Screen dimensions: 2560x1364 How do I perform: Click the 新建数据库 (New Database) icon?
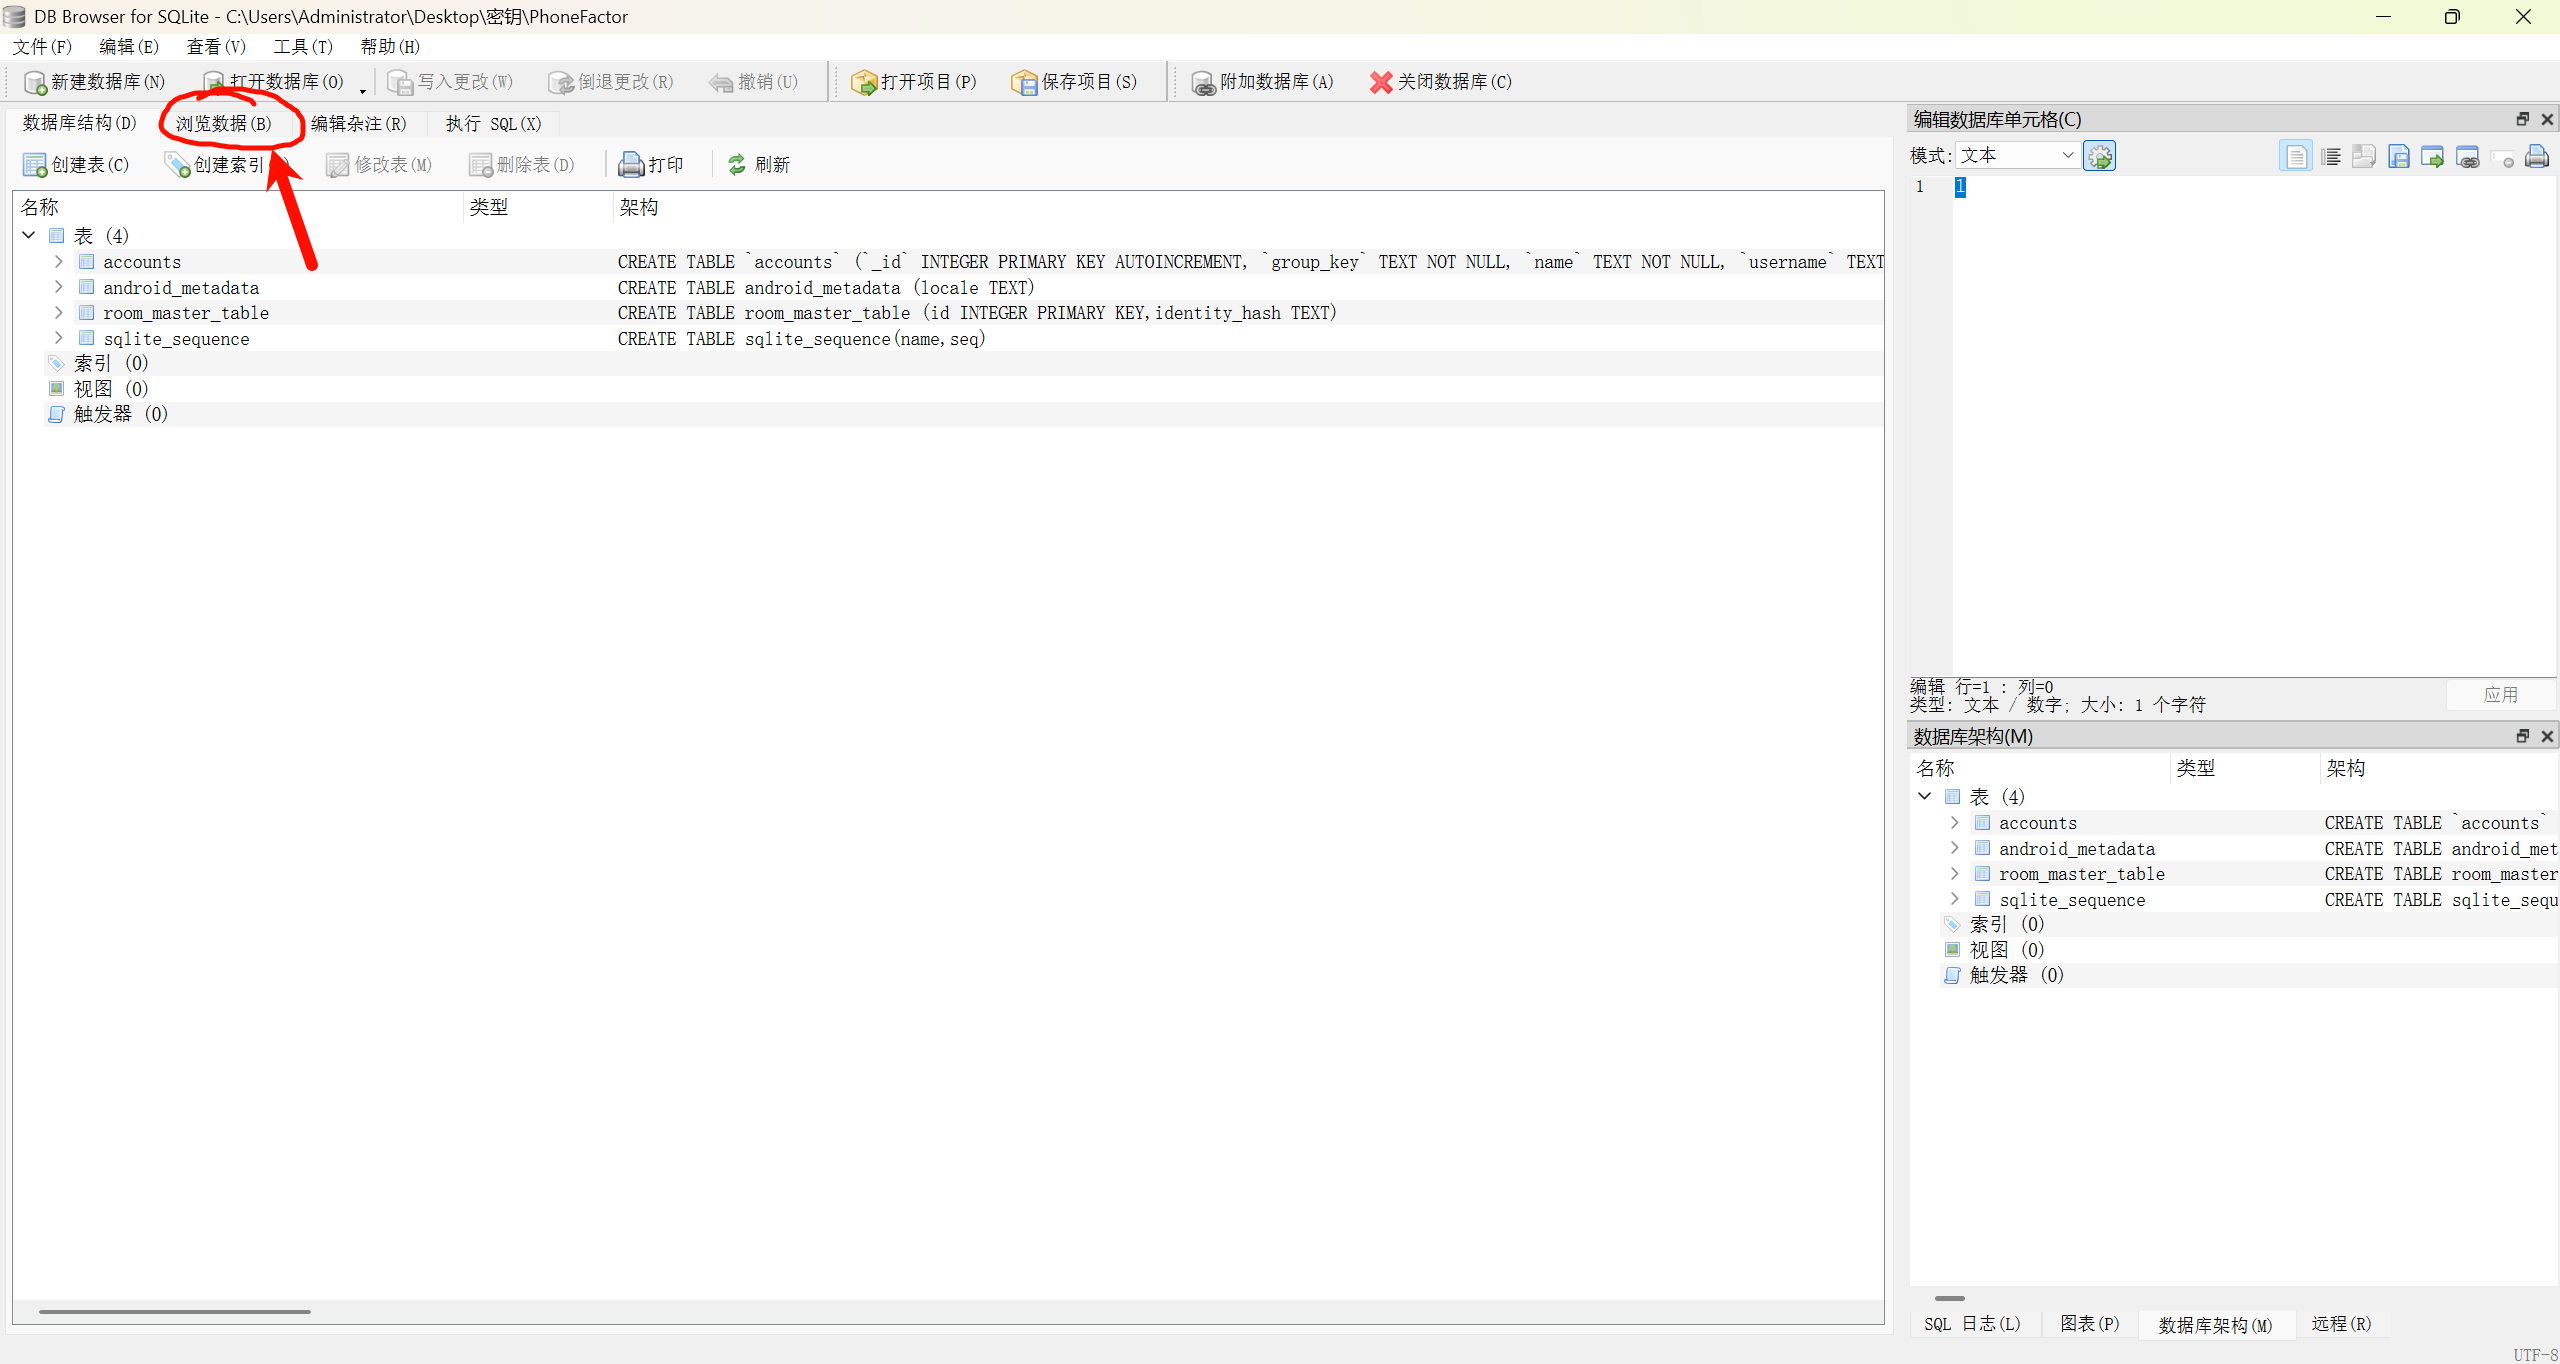(x=35, y=82)
